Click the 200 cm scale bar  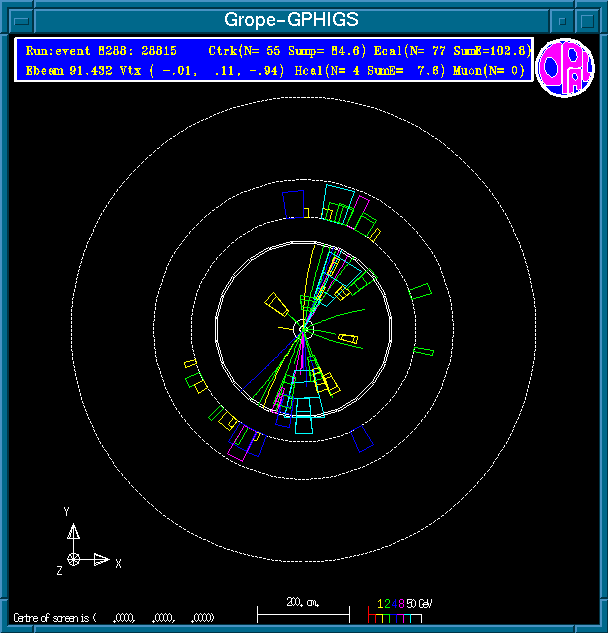click(x=303, y=611)
